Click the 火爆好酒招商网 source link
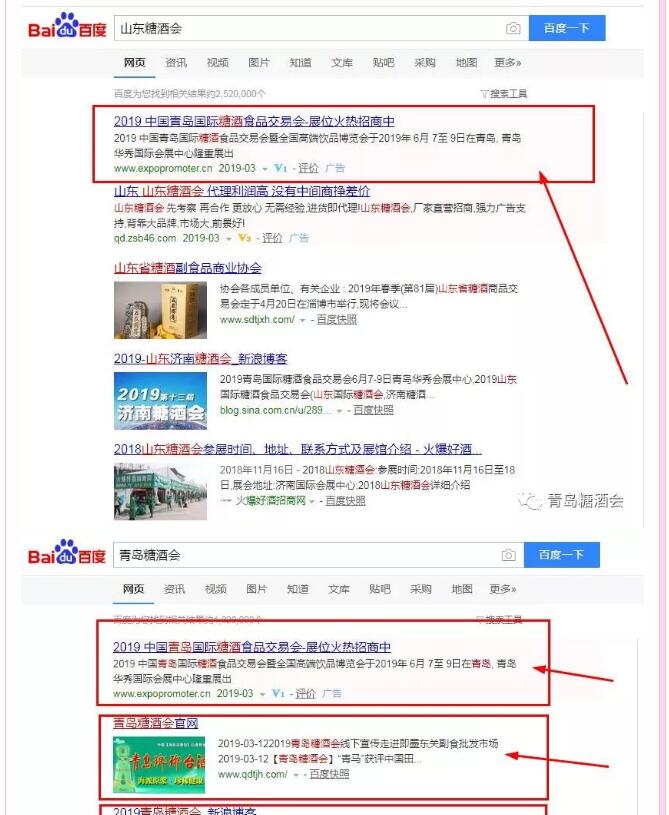The height and width of the screenshot is (815, 669). point(270,501)
